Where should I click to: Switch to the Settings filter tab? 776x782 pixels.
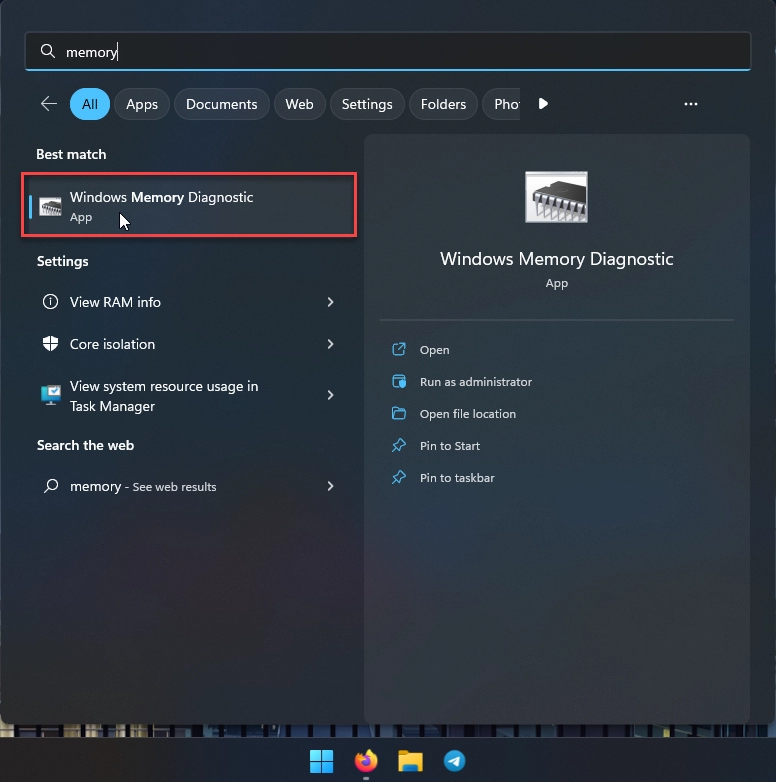(367, 104)
